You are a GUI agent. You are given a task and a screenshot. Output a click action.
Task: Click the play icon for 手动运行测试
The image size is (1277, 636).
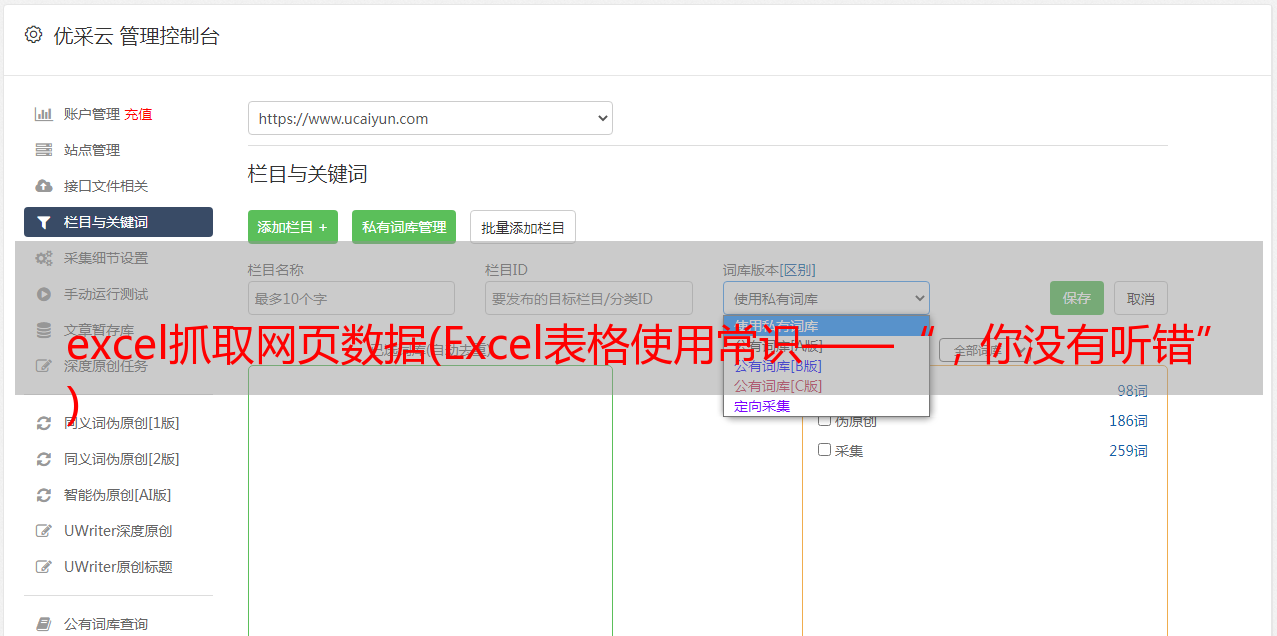coord(43,294)
